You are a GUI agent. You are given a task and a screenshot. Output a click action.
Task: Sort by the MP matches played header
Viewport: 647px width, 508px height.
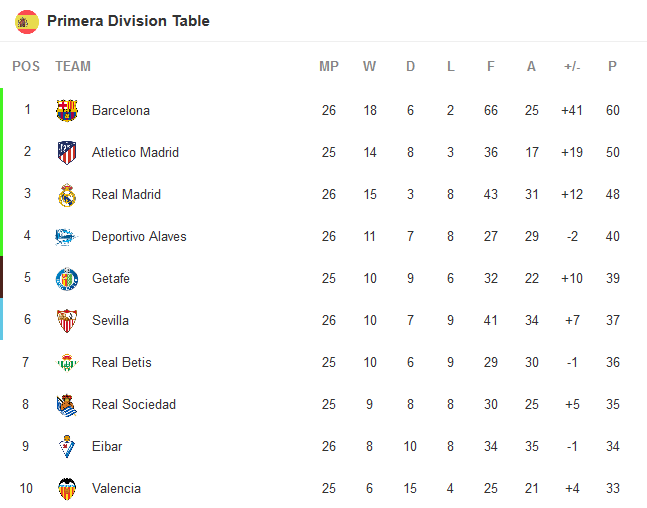(x=329, y=67)
